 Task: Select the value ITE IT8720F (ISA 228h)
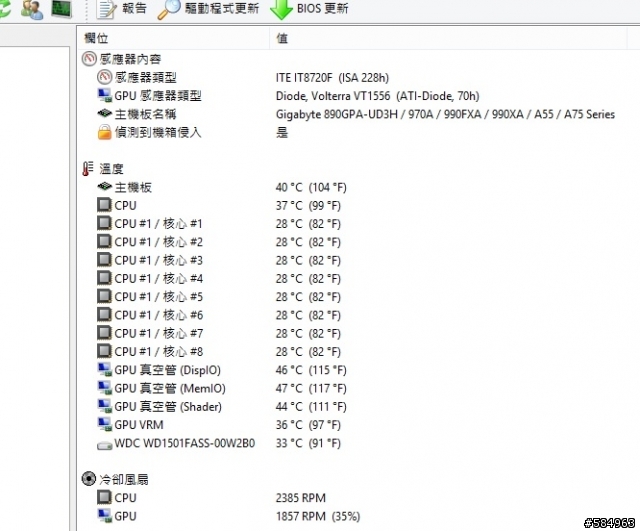332,78
